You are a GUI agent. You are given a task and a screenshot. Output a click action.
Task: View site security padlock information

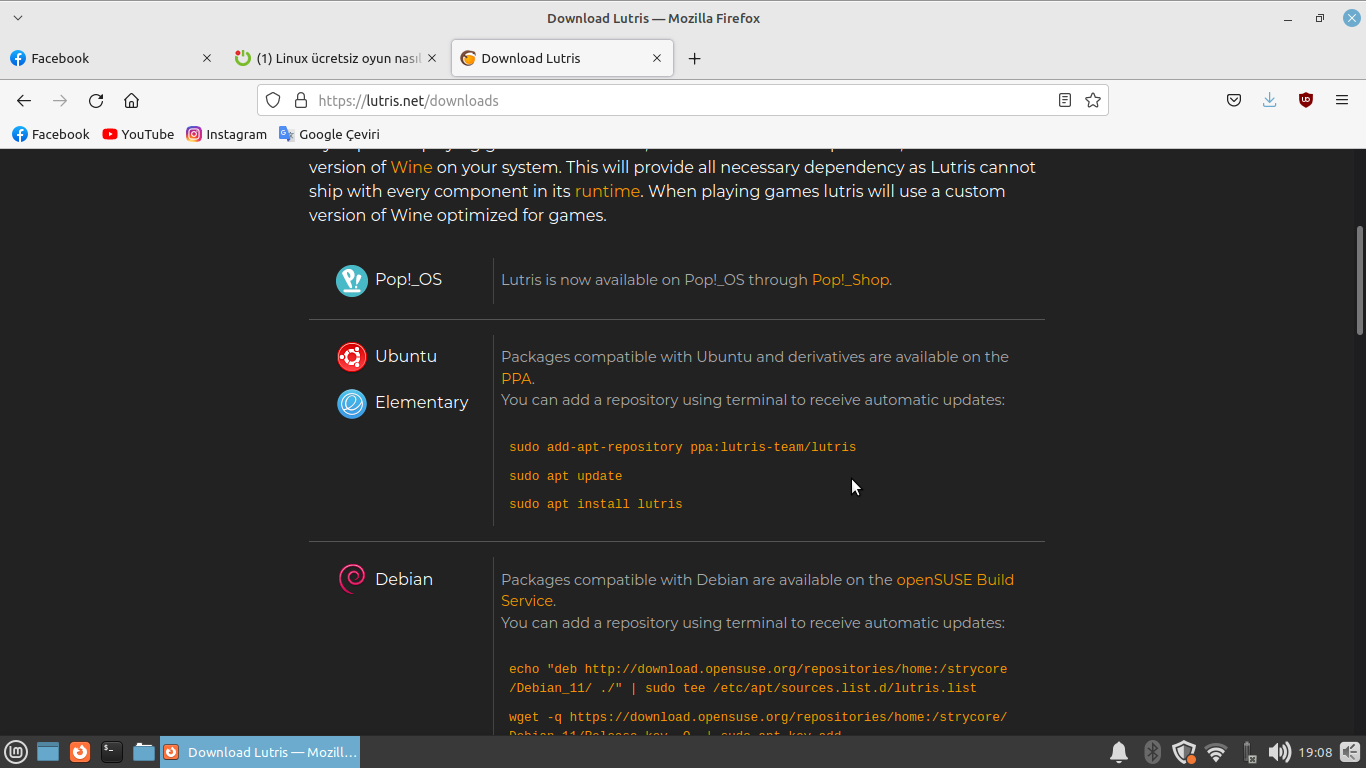click(299, 100)
